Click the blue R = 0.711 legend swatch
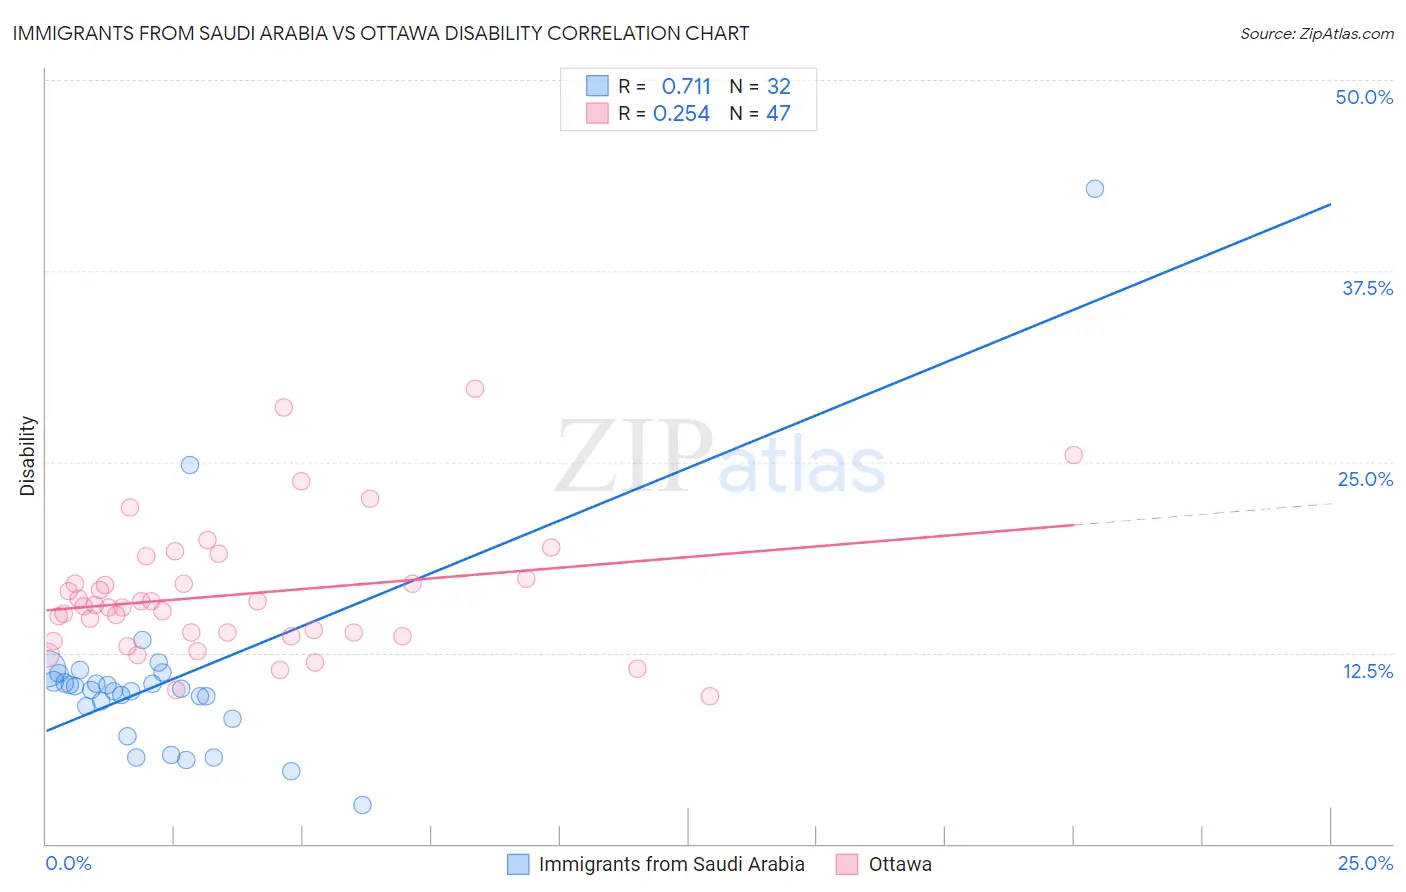This screenshot has width=1406, height=892. click(597, 86)
